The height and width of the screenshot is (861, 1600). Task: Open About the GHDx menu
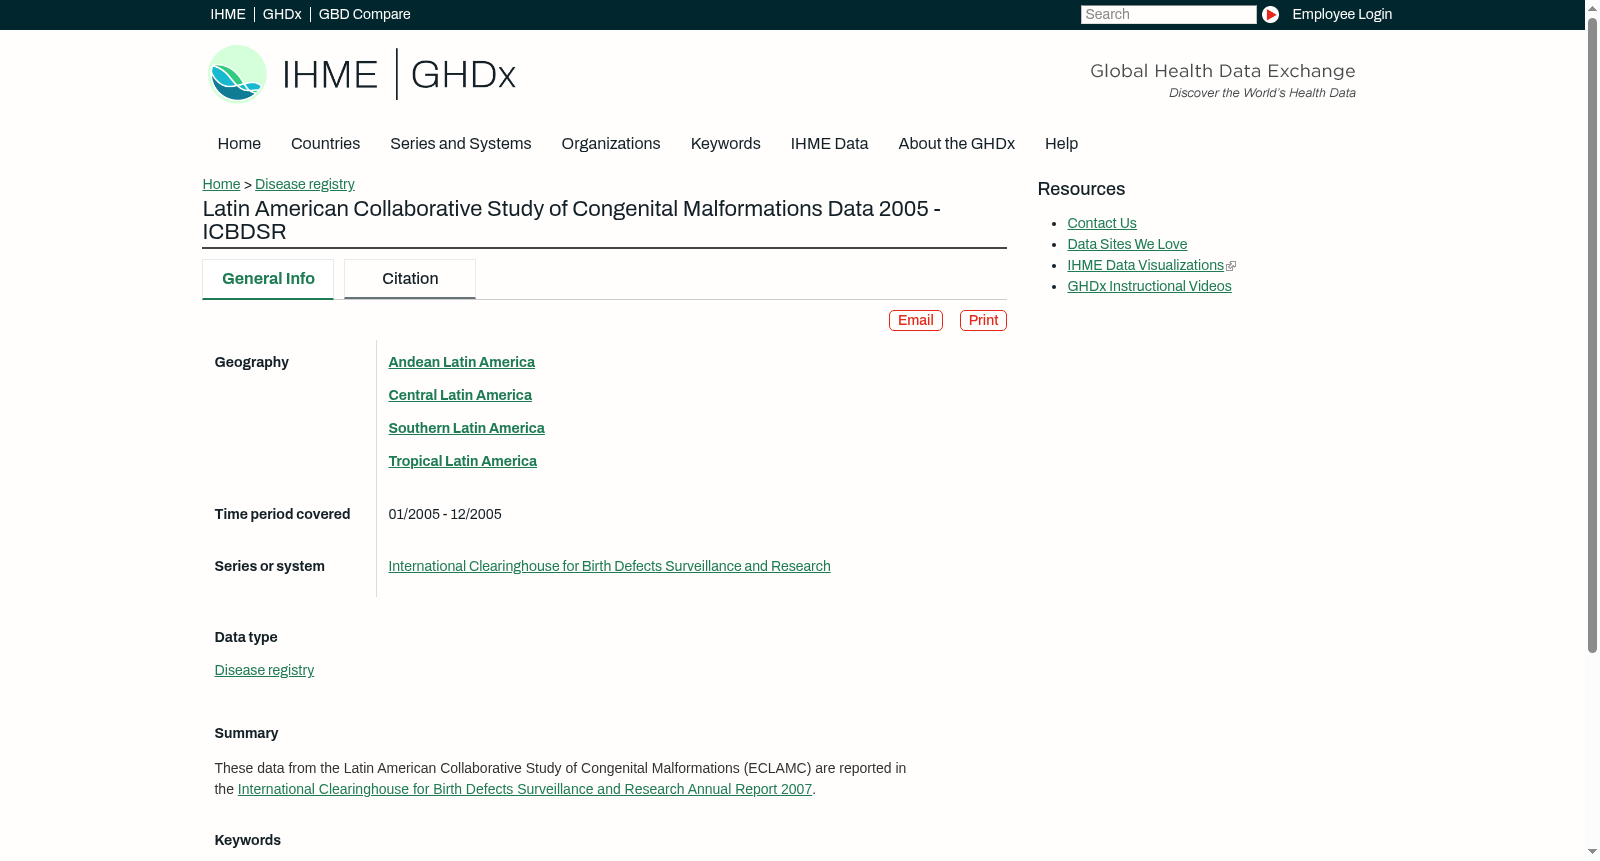tap(957, 144)
